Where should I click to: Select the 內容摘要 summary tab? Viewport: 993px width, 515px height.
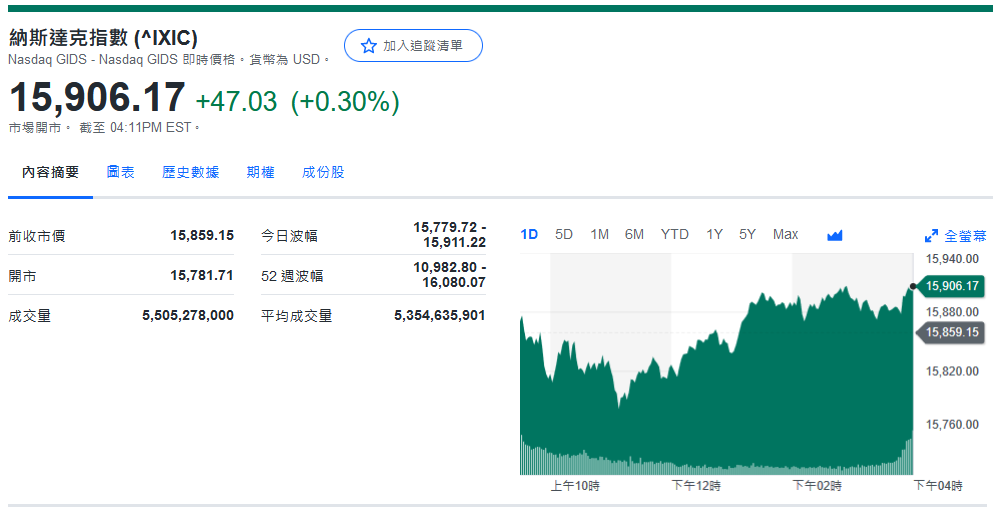[x=51, y=172]
